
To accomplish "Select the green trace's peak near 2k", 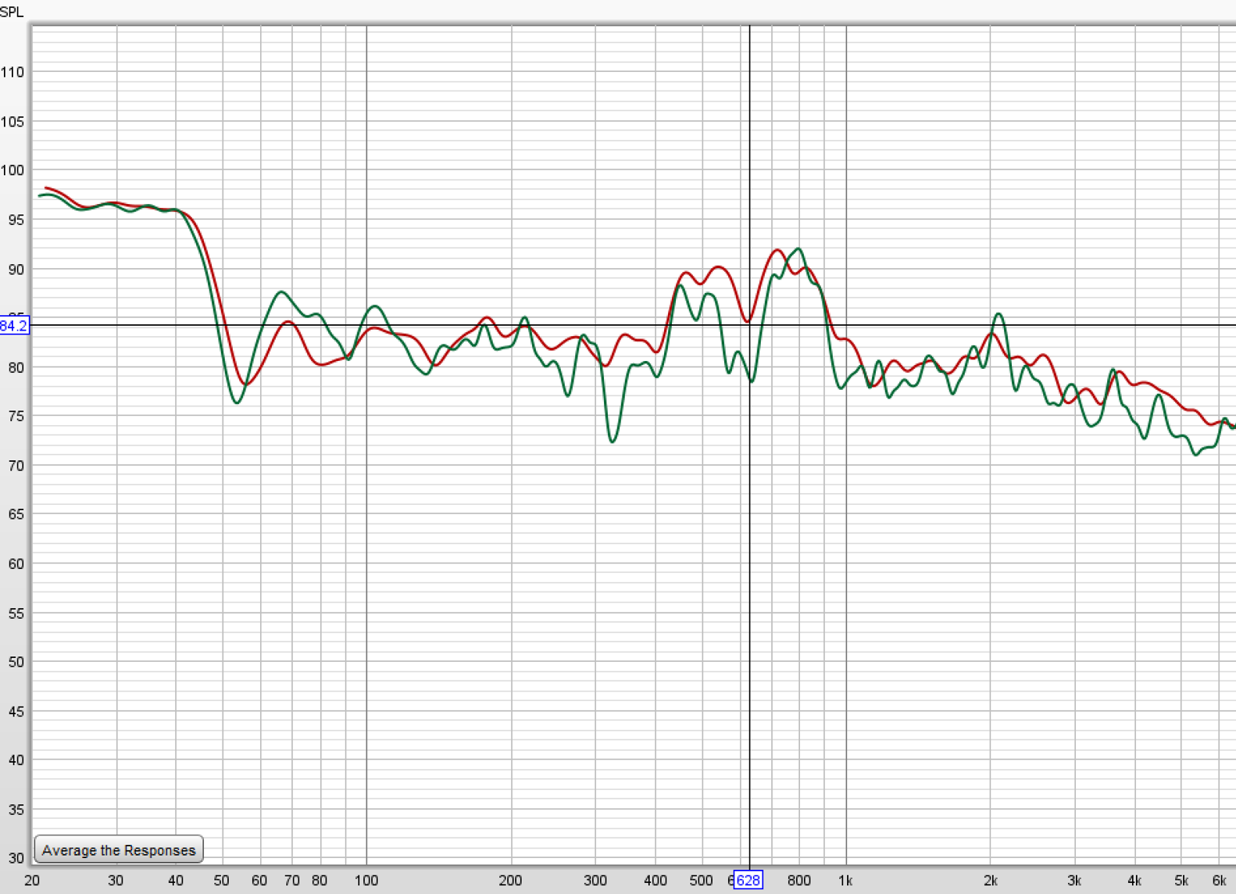I will 998,314.
